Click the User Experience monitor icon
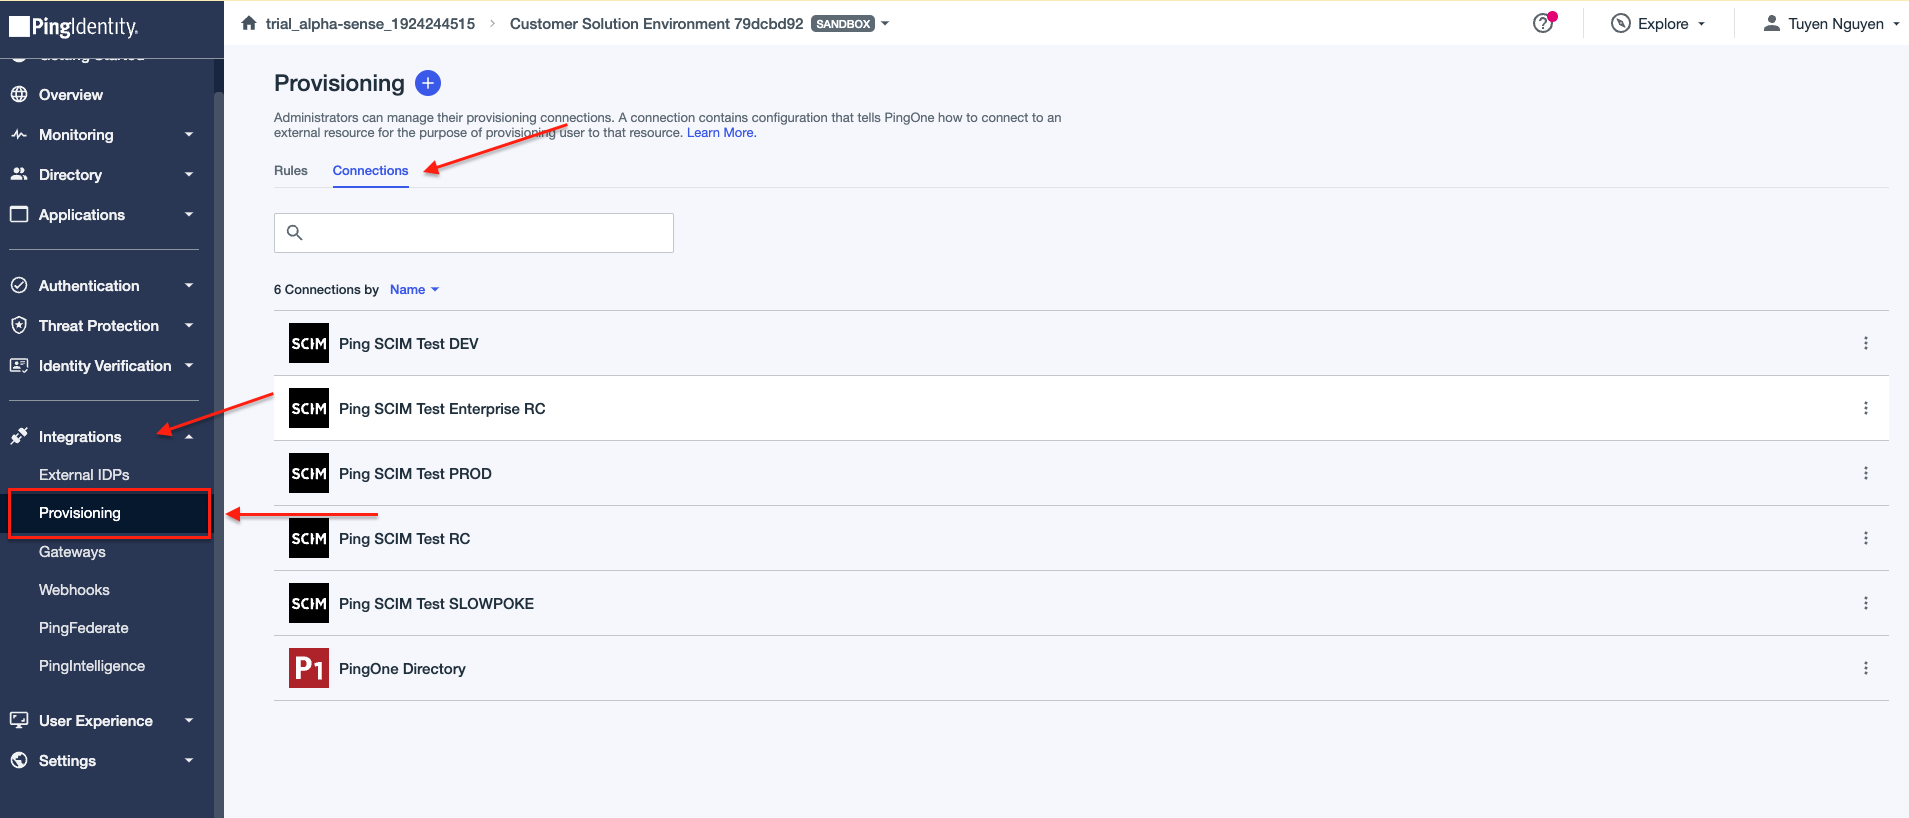Screen dimensions: 1909x818 pyautogui.click(x=19, y=720)
